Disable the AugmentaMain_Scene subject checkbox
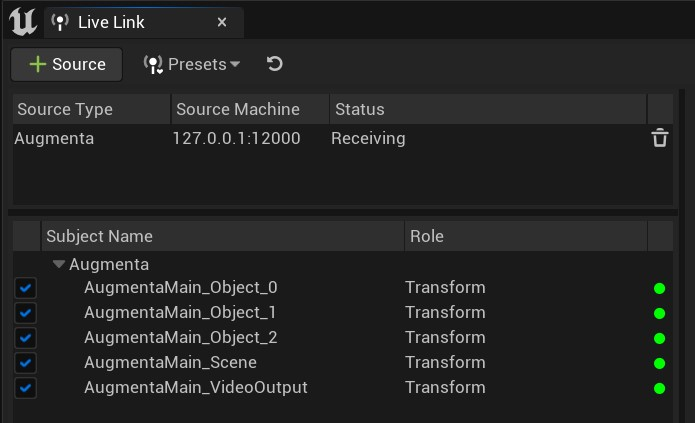The image size is (695, 423). [25, 363]
